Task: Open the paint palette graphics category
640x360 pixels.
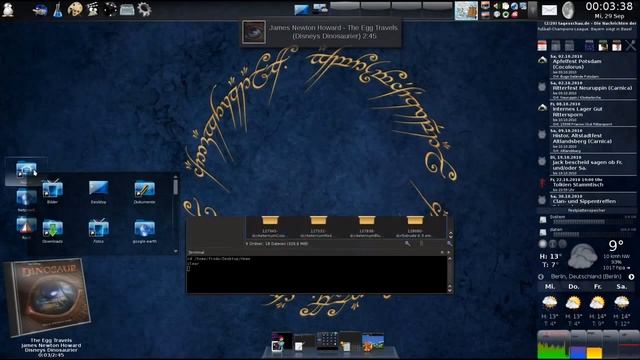Action: pyautogui.click(x=75, y=9)
